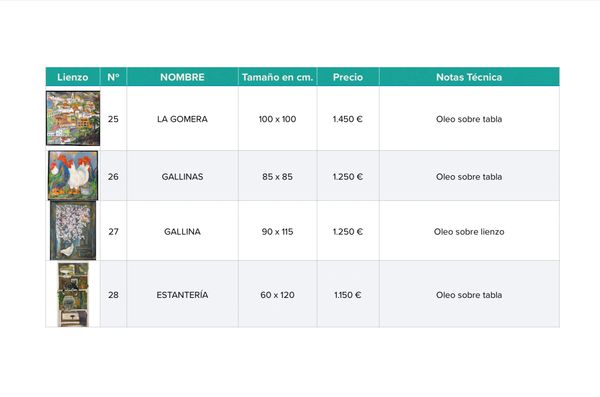This screenshot has height=397, width=600.
Task: Select the 1.150 € price cell
Action: [348, 295]
